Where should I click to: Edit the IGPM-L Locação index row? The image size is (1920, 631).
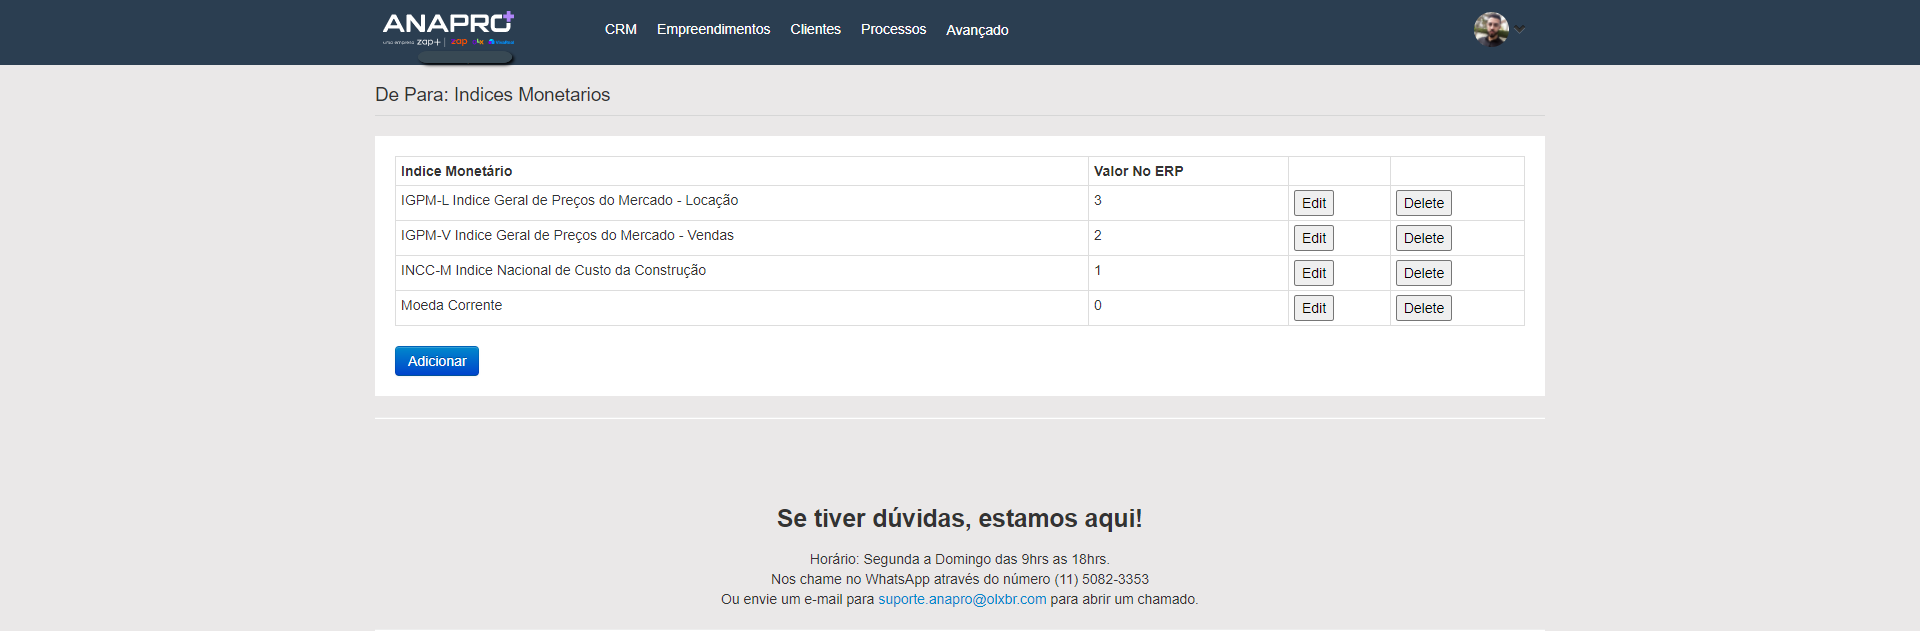point(1313,203)
